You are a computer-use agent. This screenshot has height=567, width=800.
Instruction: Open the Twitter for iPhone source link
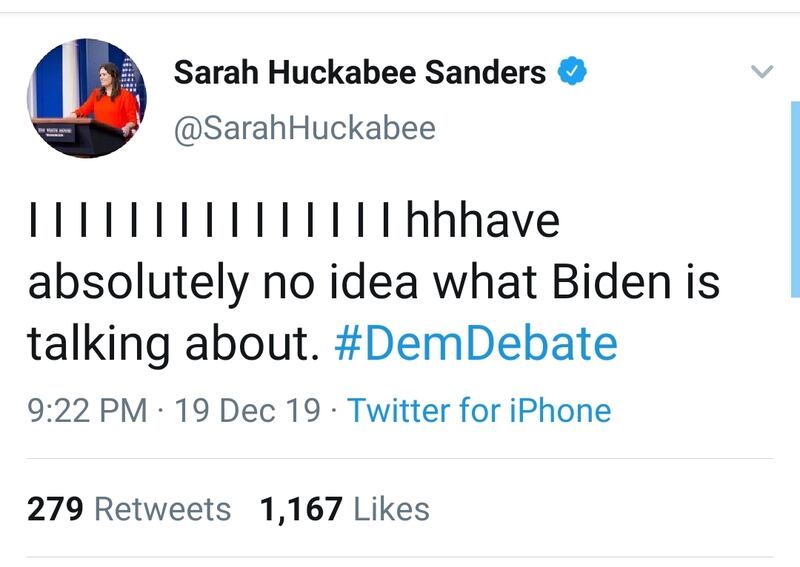tap(479, 410)
